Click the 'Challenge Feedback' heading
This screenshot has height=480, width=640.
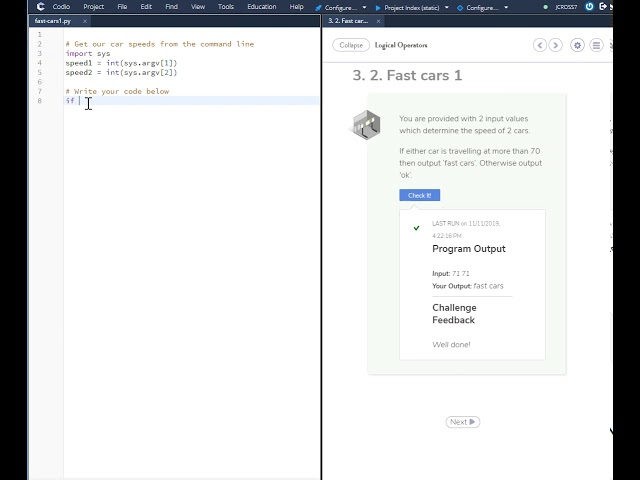(x=454, y=313)
